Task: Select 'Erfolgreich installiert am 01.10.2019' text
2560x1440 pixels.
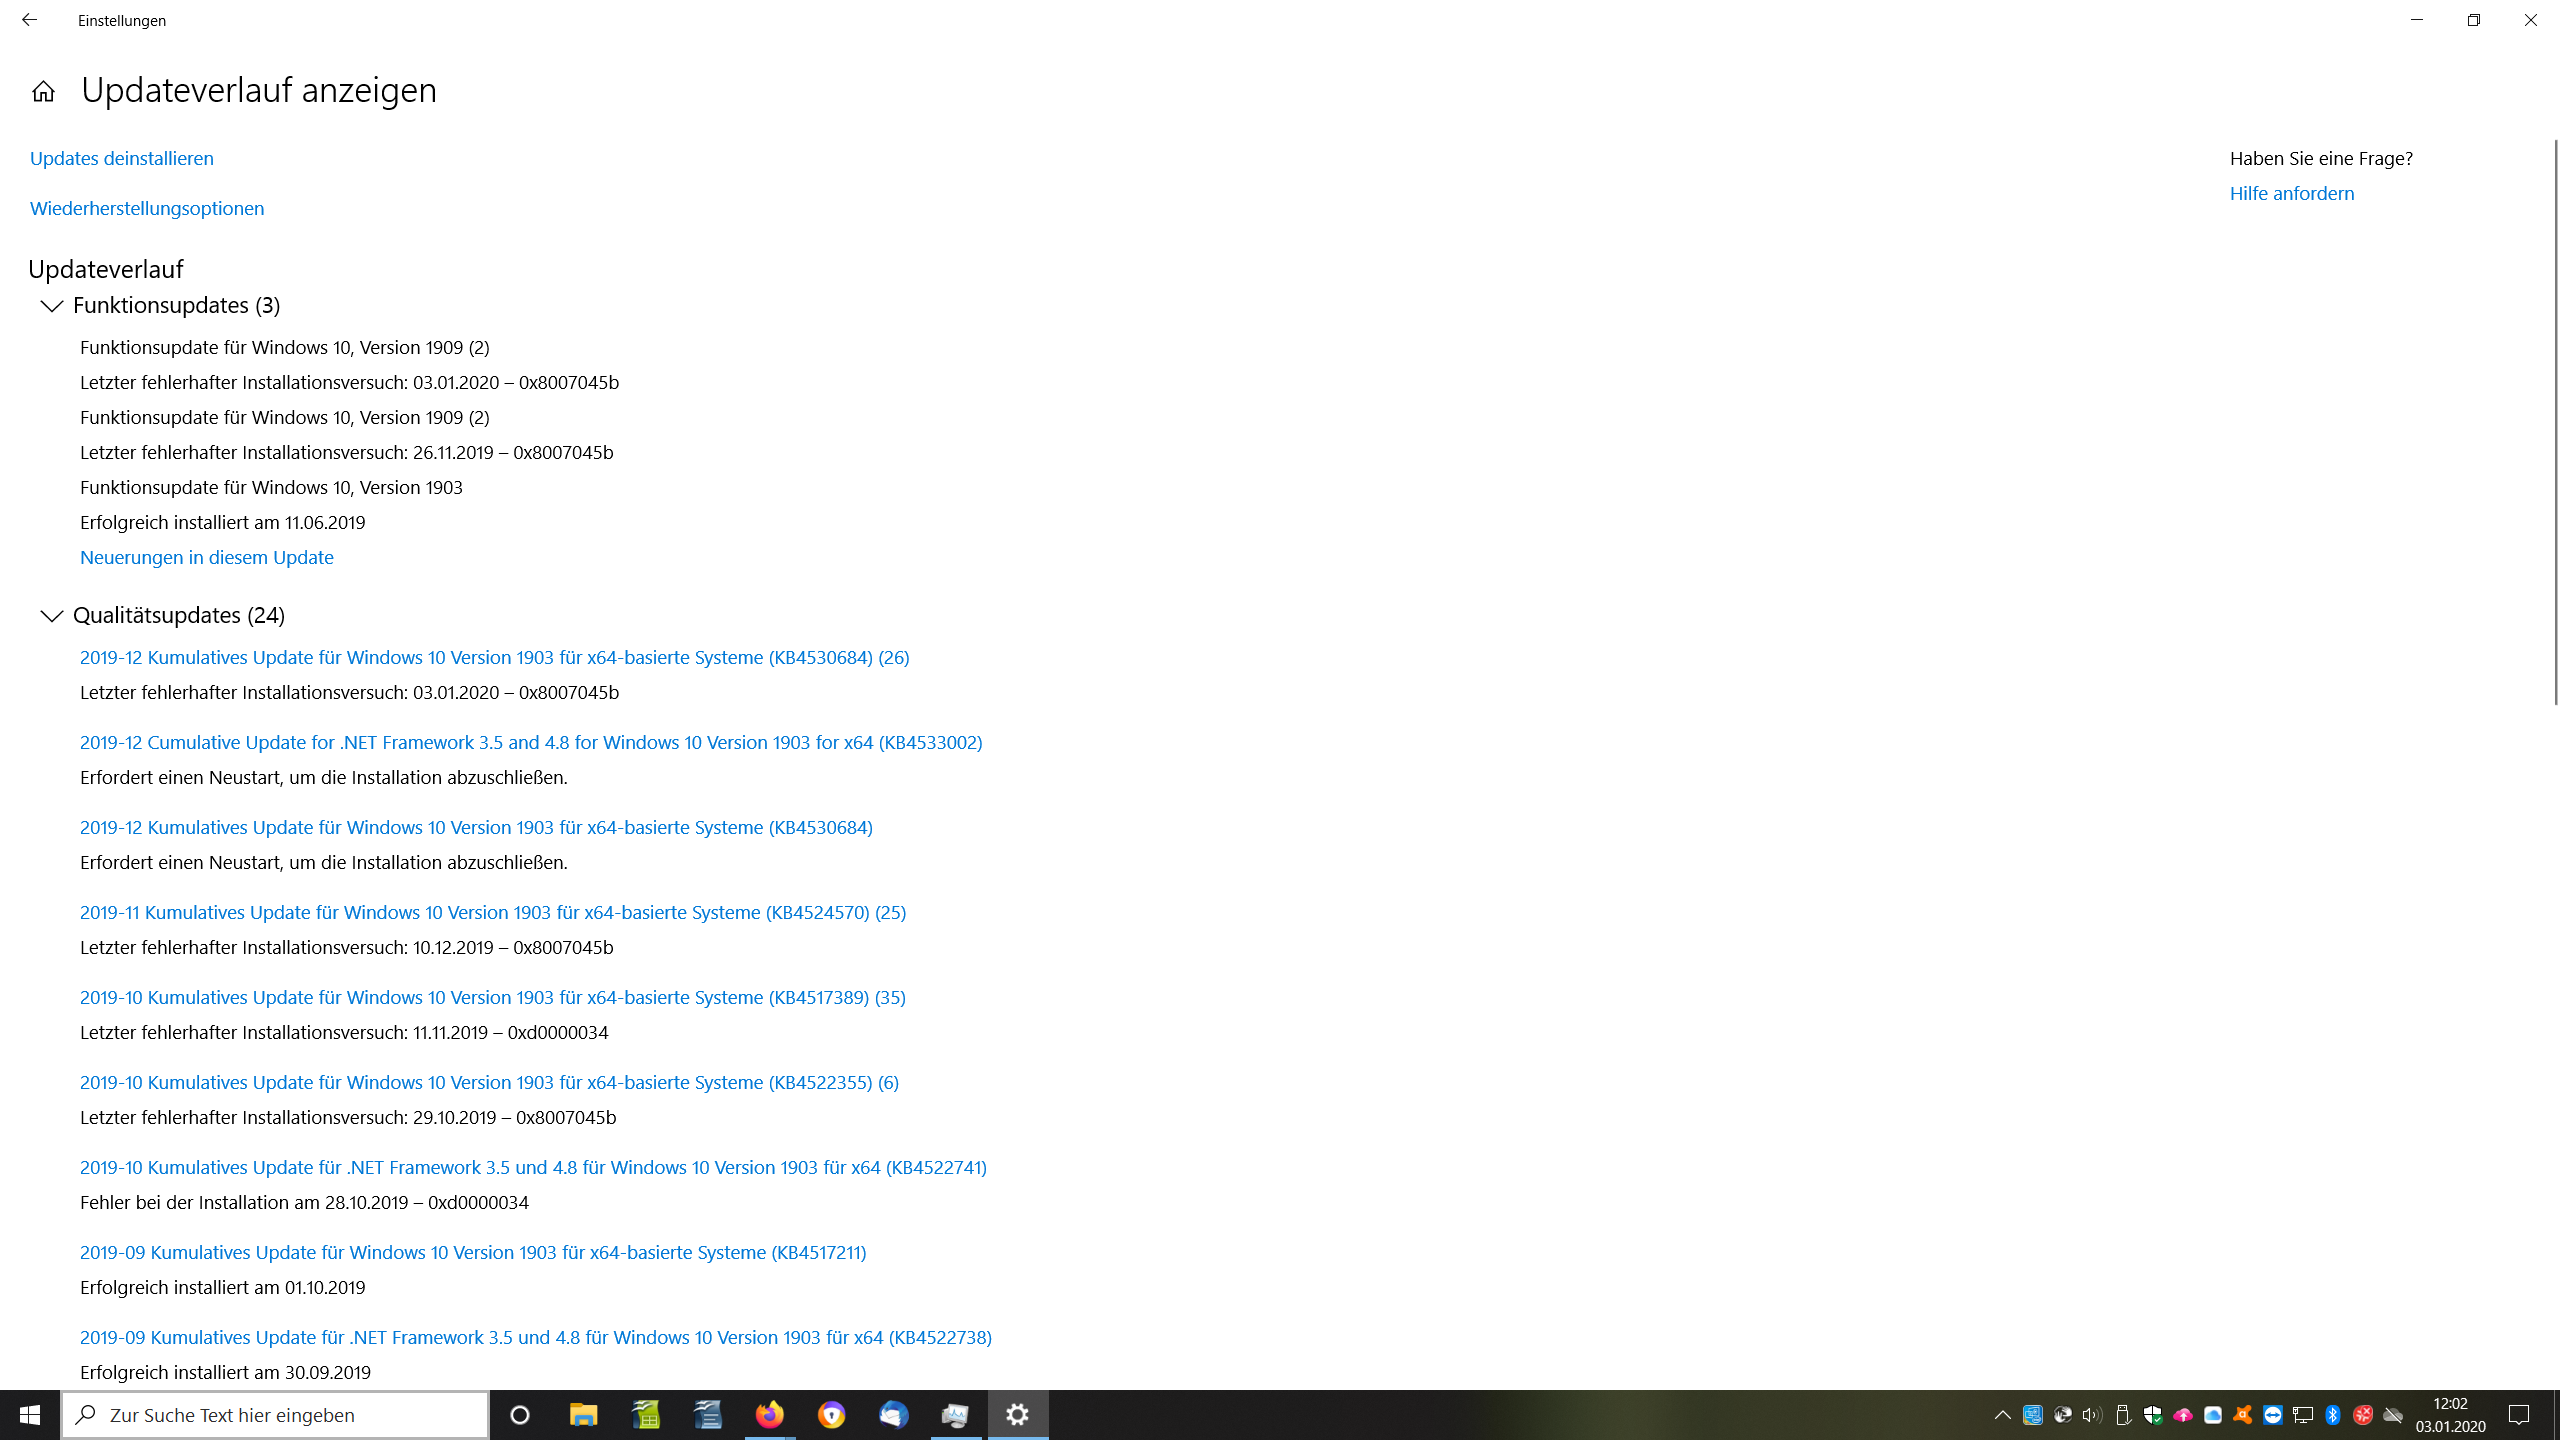Action: click(223, 1287)
